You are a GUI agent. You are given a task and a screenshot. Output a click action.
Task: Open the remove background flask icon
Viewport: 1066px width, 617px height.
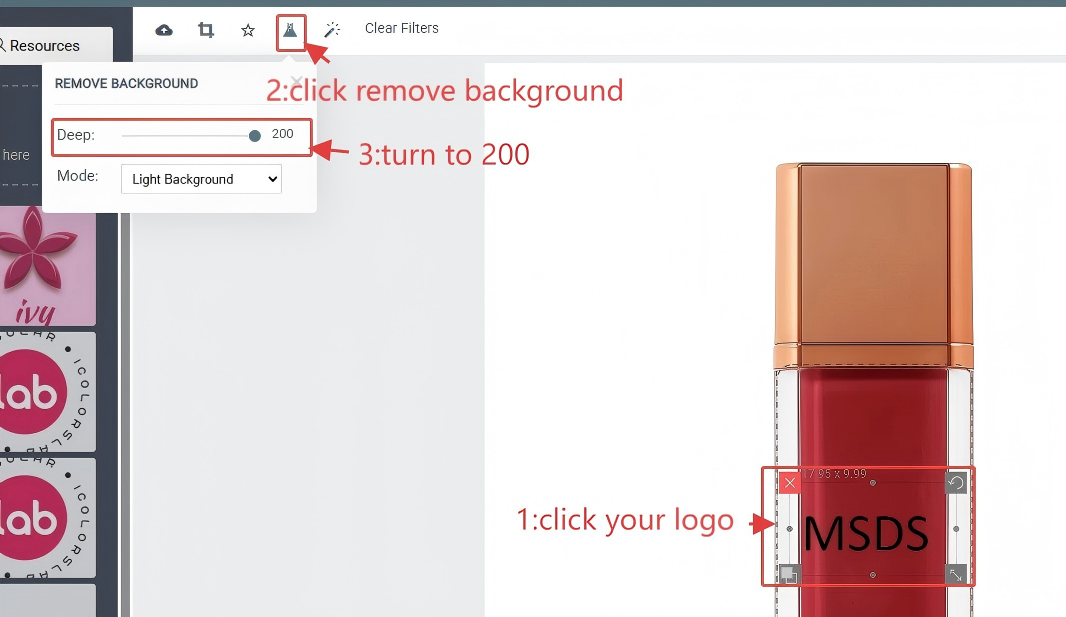(290, 30)
